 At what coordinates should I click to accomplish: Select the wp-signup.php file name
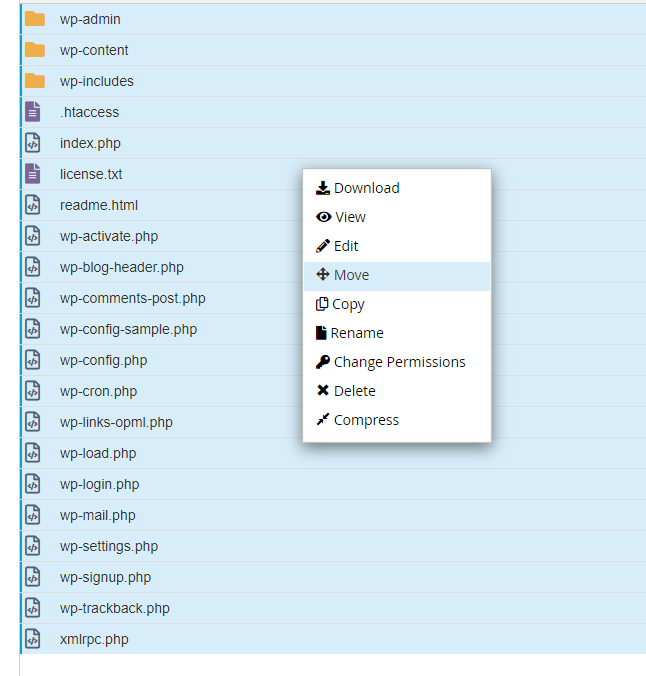[x=105, y=578]
